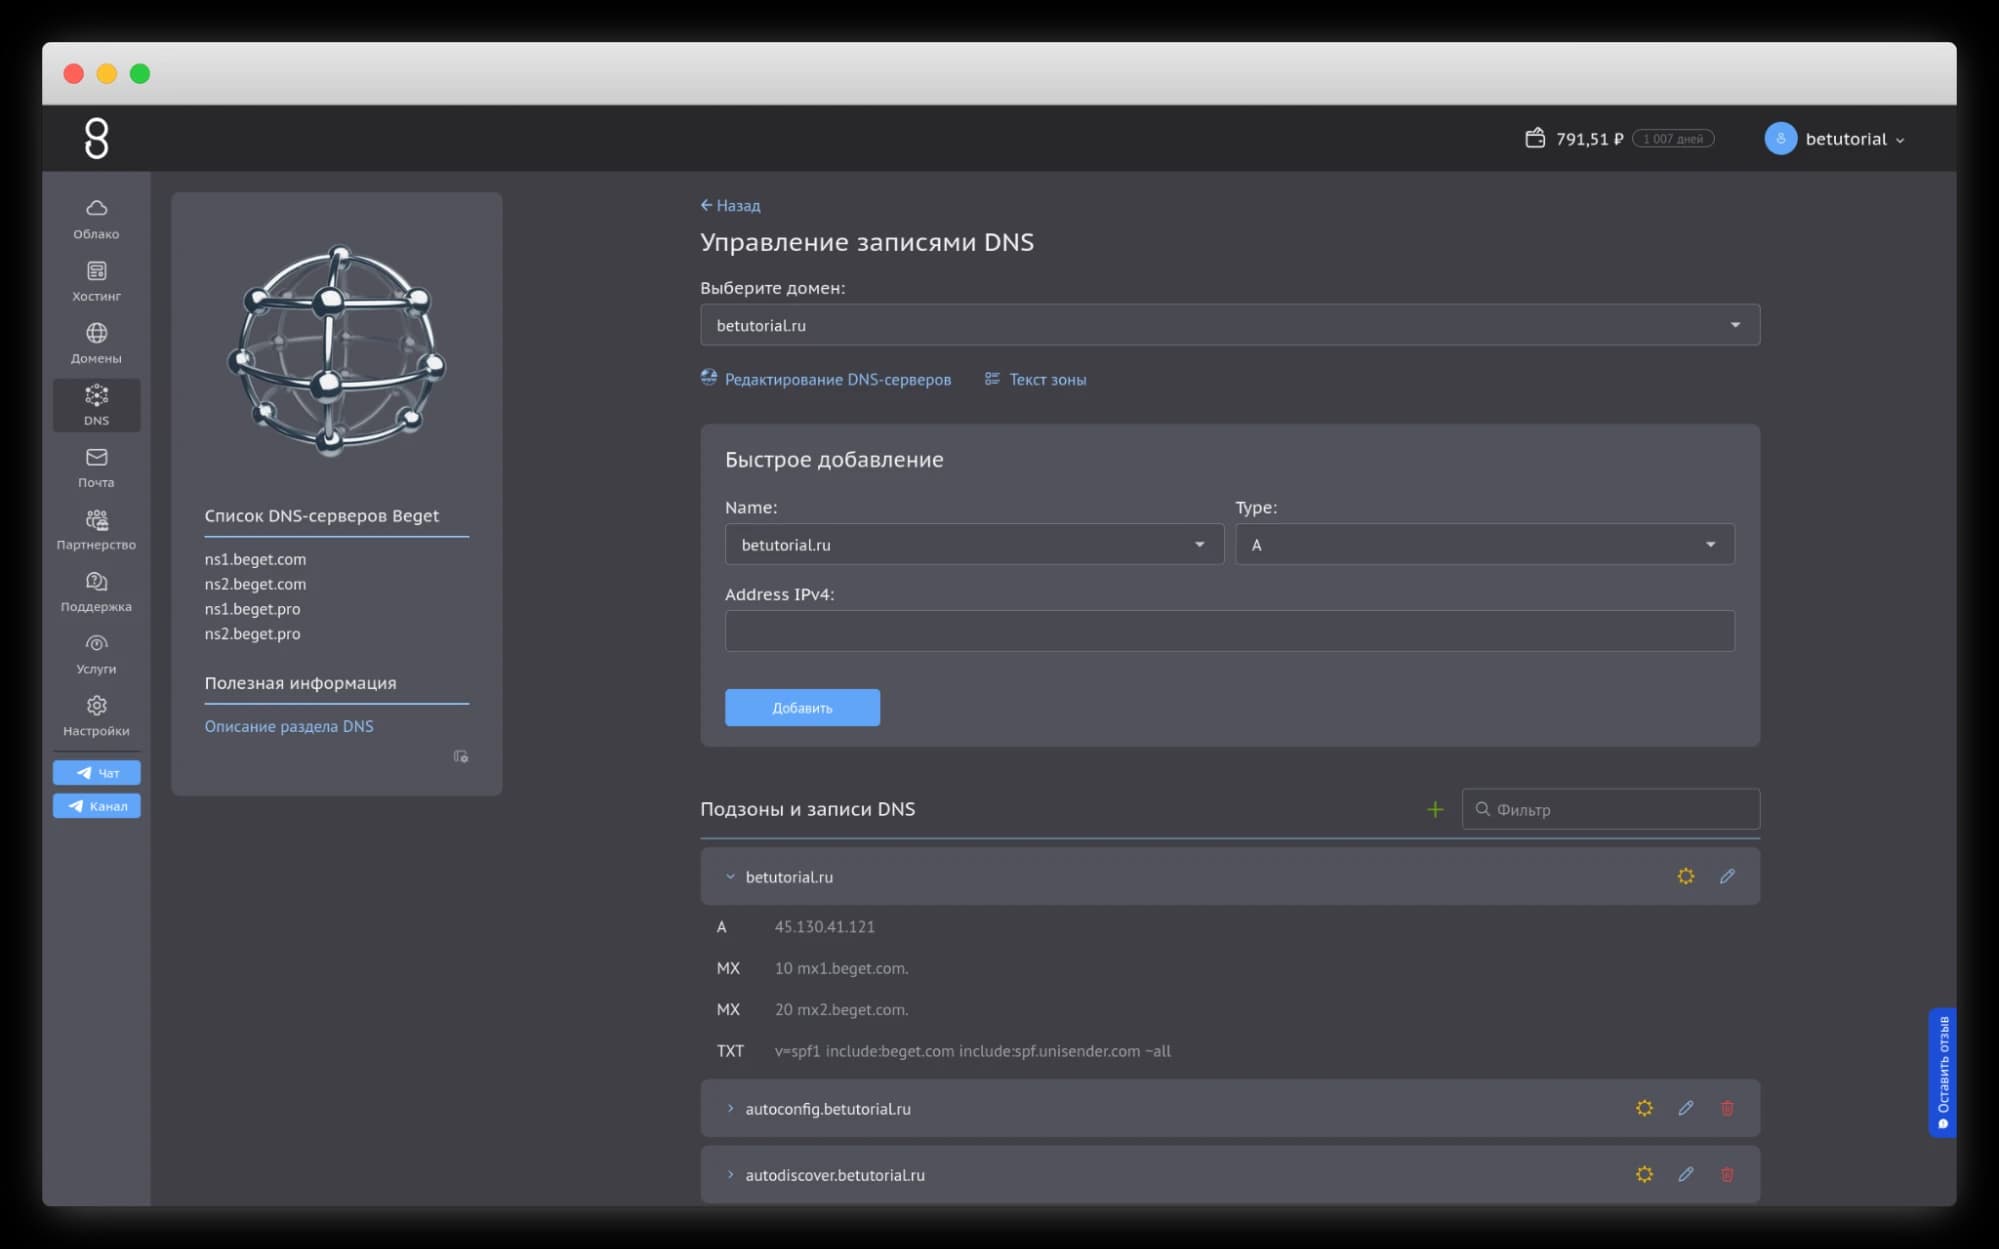Click the MX record 10 mx1.beget.com.
This screenshot has height=1249, width=1999.
point(841,968)
